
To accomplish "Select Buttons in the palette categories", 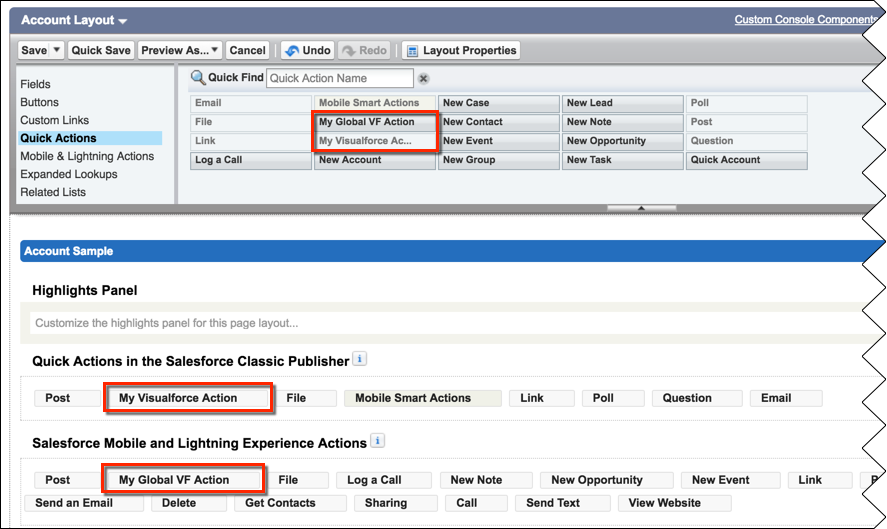I will point(39,102).
